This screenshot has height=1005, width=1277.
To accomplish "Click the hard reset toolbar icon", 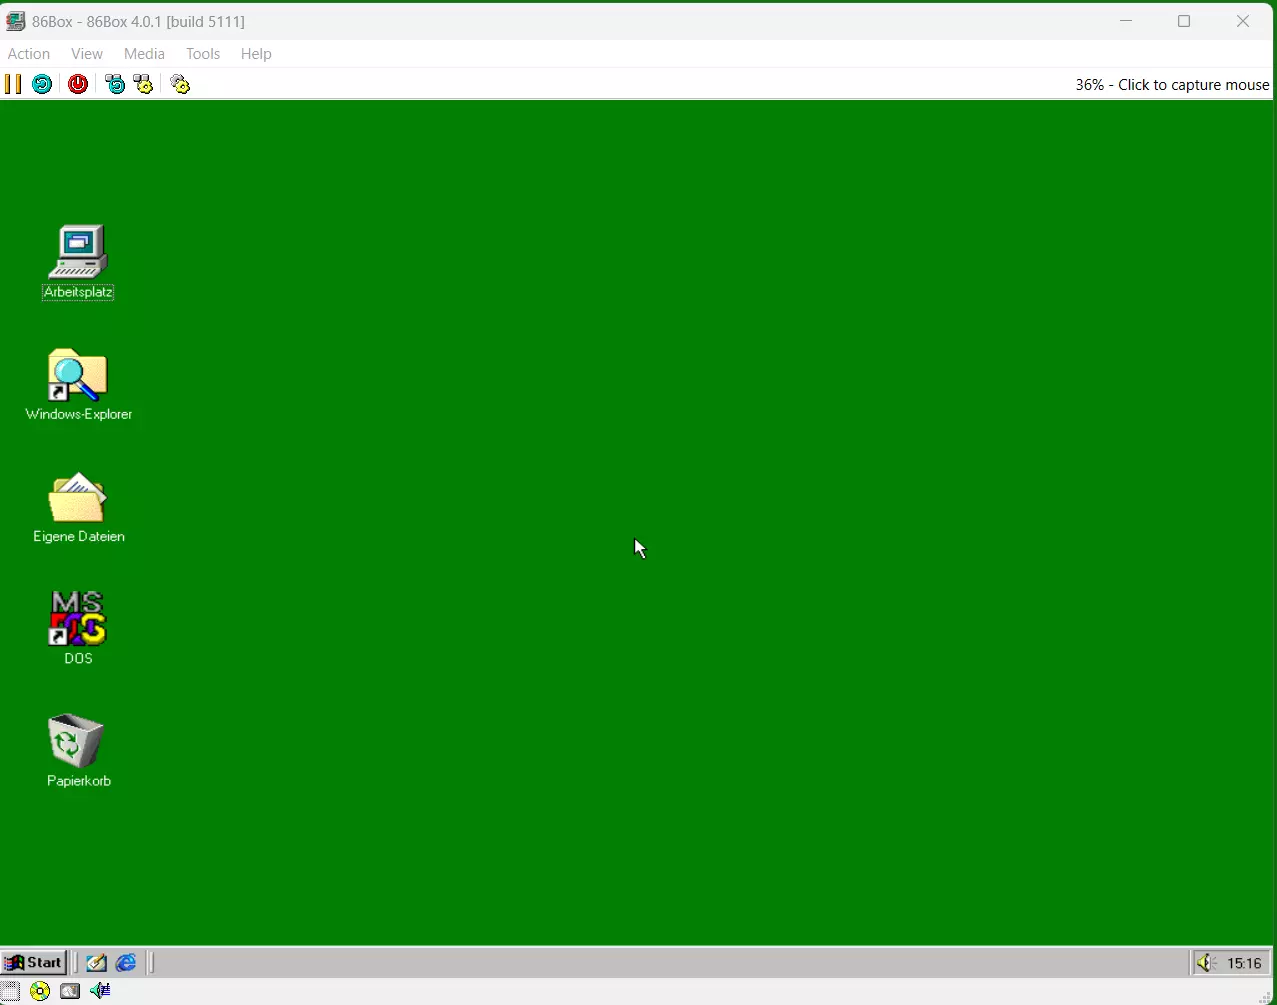I will point(42,84).
